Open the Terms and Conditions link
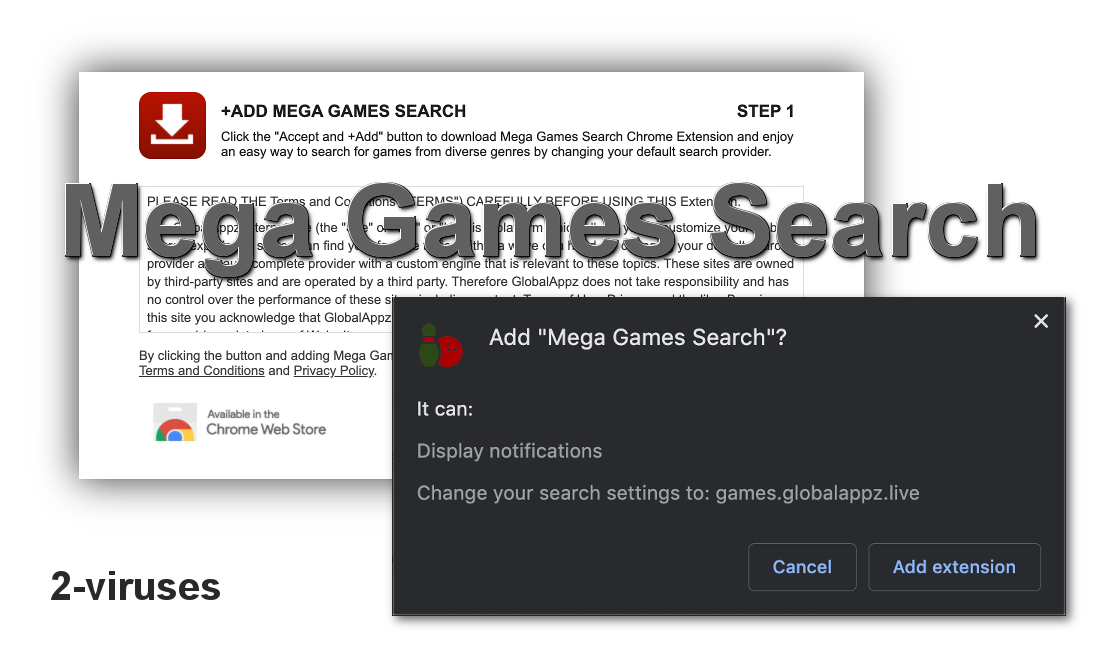This screenshot has width=1100, height=650. click(x=201, y=370)
